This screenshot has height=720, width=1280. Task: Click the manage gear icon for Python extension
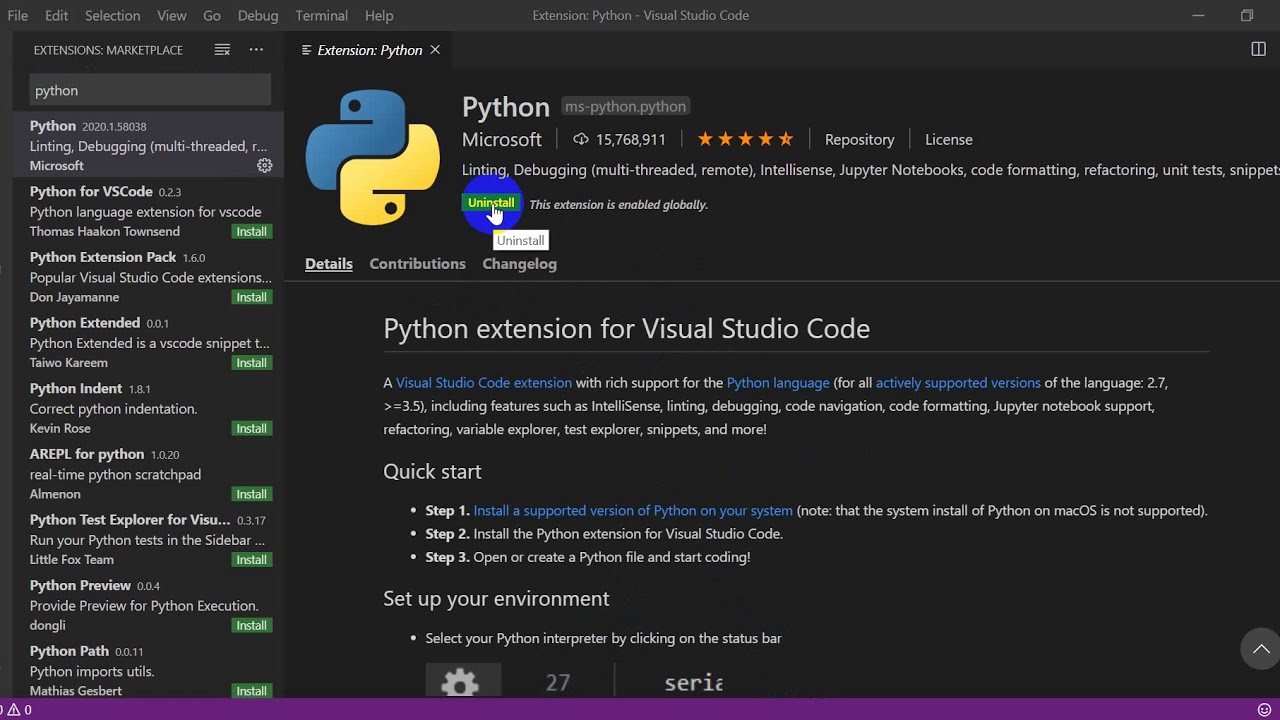(265, 166)
